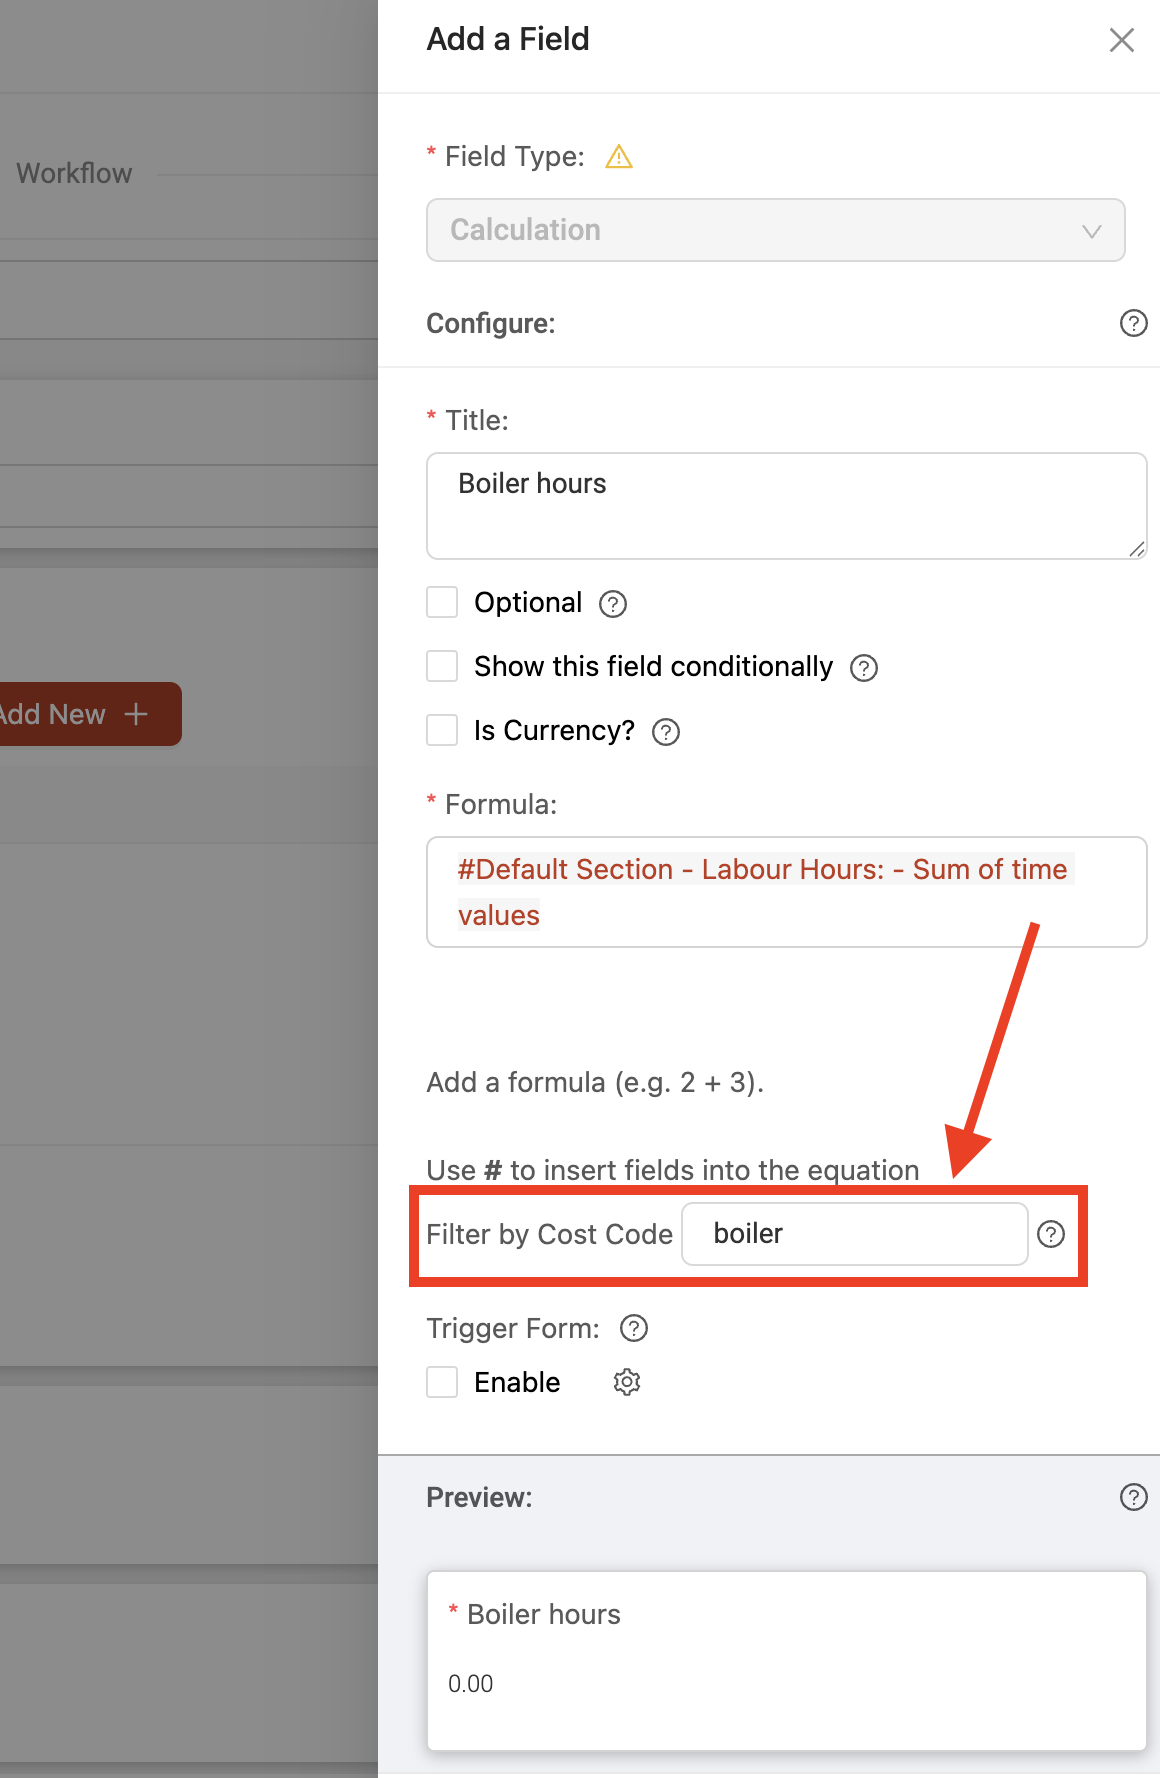Click help icon beside Show this field conditionally
Viewport: 1160px width, 1778px height.
[x=863, y=668]
